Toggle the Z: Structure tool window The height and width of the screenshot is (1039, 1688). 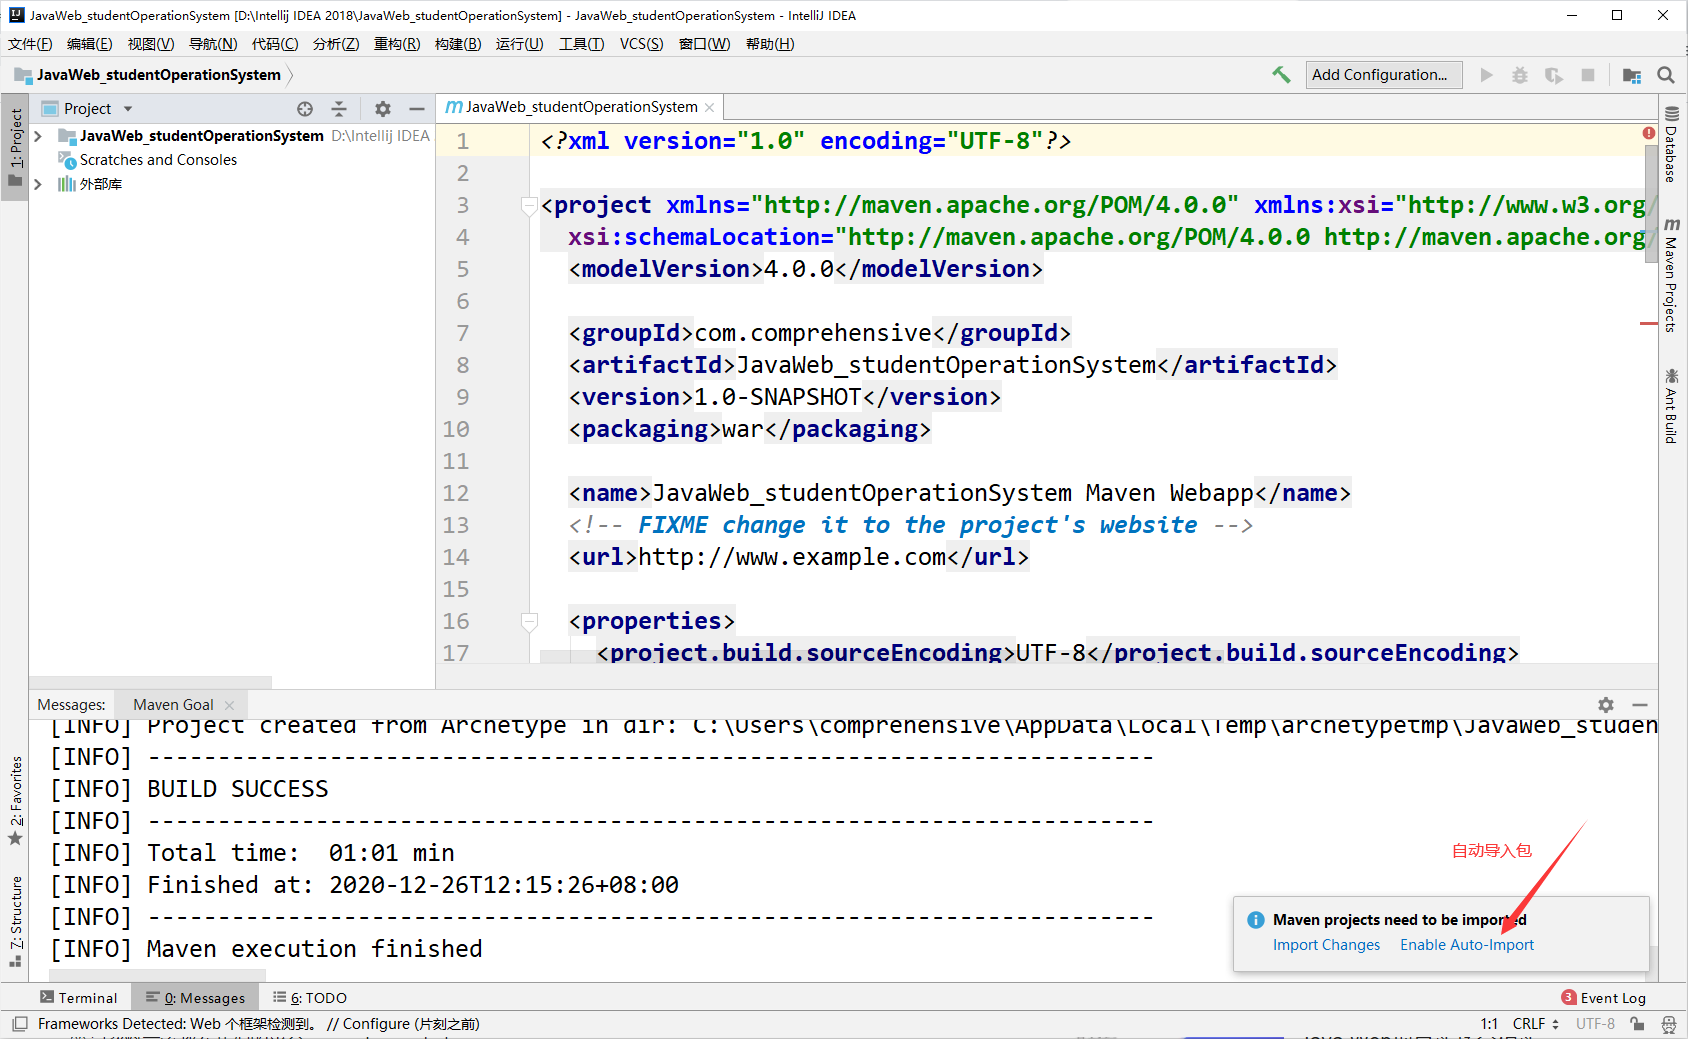point(15,922)
